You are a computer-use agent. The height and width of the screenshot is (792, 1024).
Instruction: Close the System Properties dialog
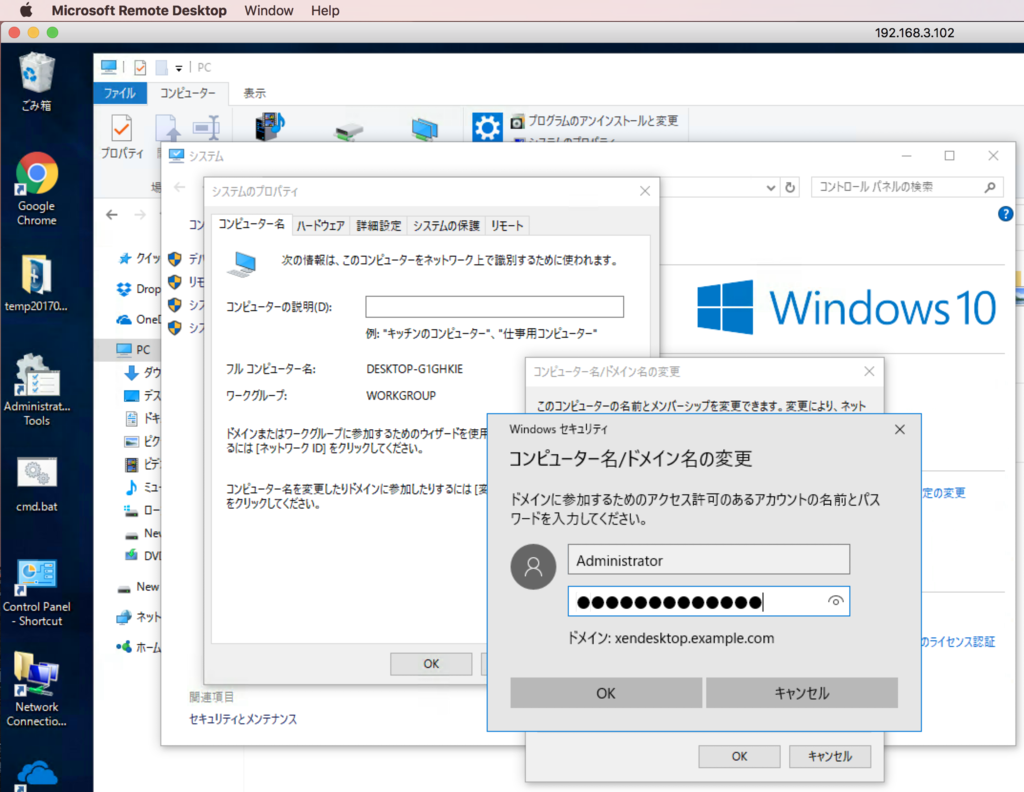[x=645, y=191]
